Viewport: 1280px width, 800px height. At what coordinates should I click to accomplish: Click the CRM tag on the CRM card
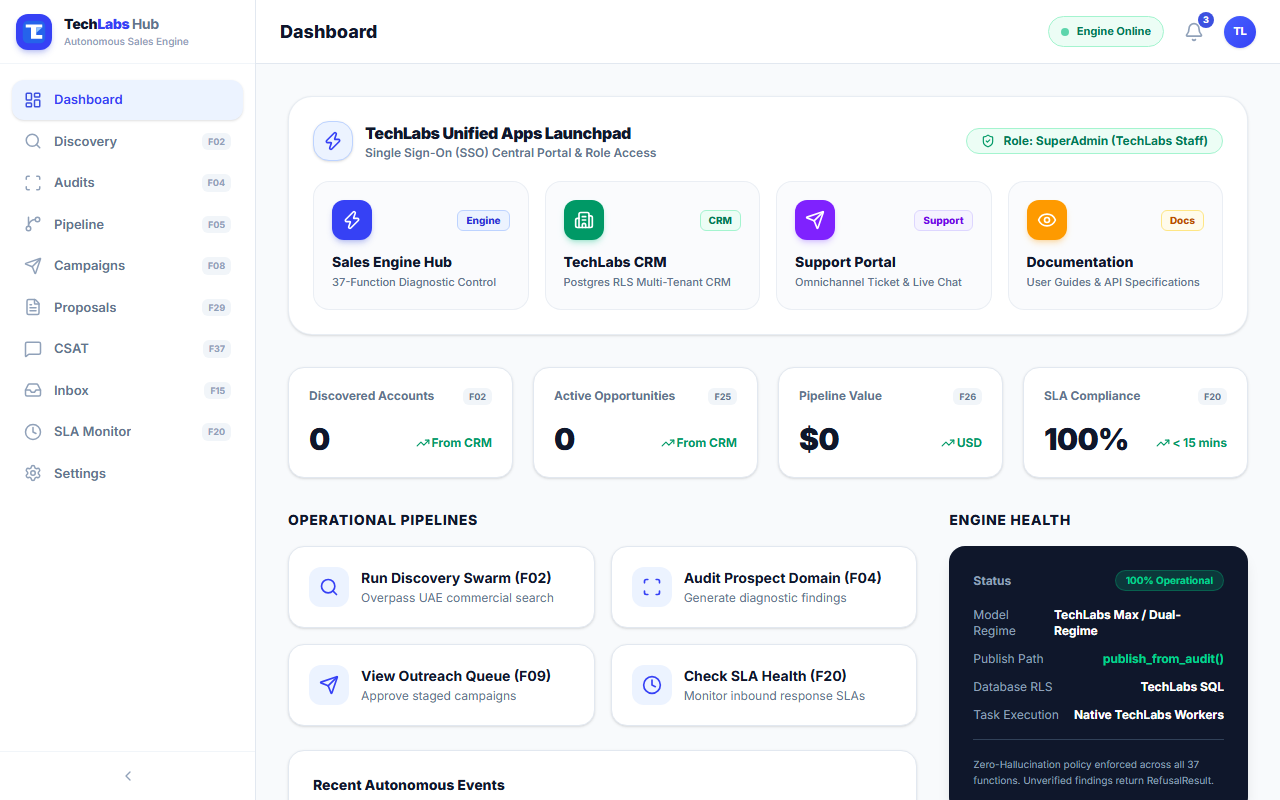tap(720, 220)
